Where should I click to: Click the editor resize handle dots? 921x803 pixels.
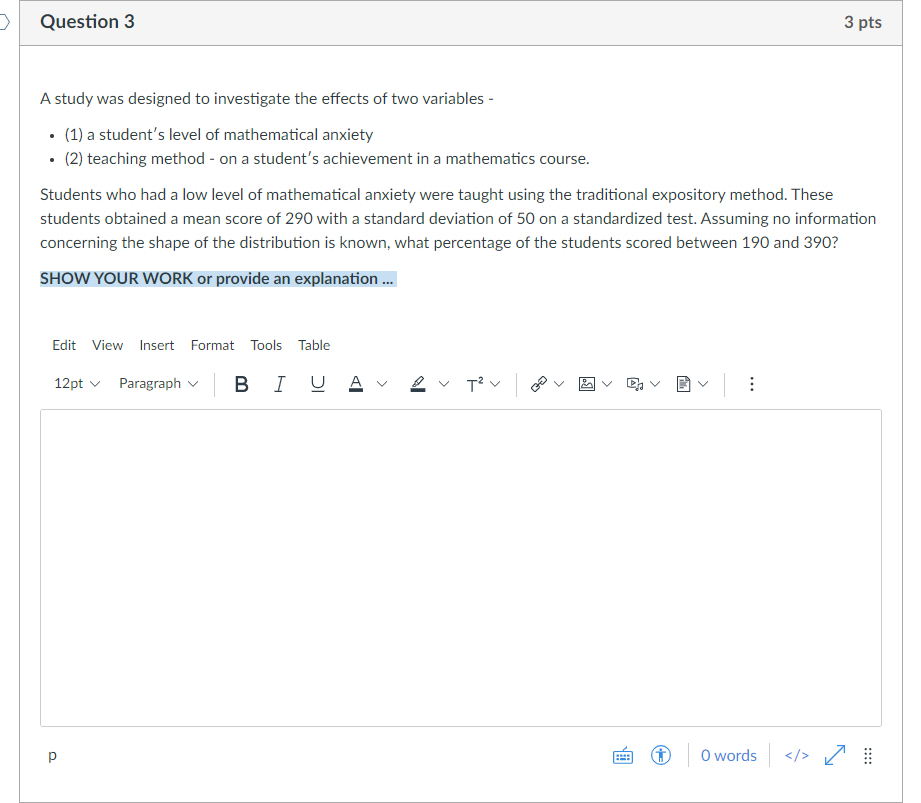868,755
